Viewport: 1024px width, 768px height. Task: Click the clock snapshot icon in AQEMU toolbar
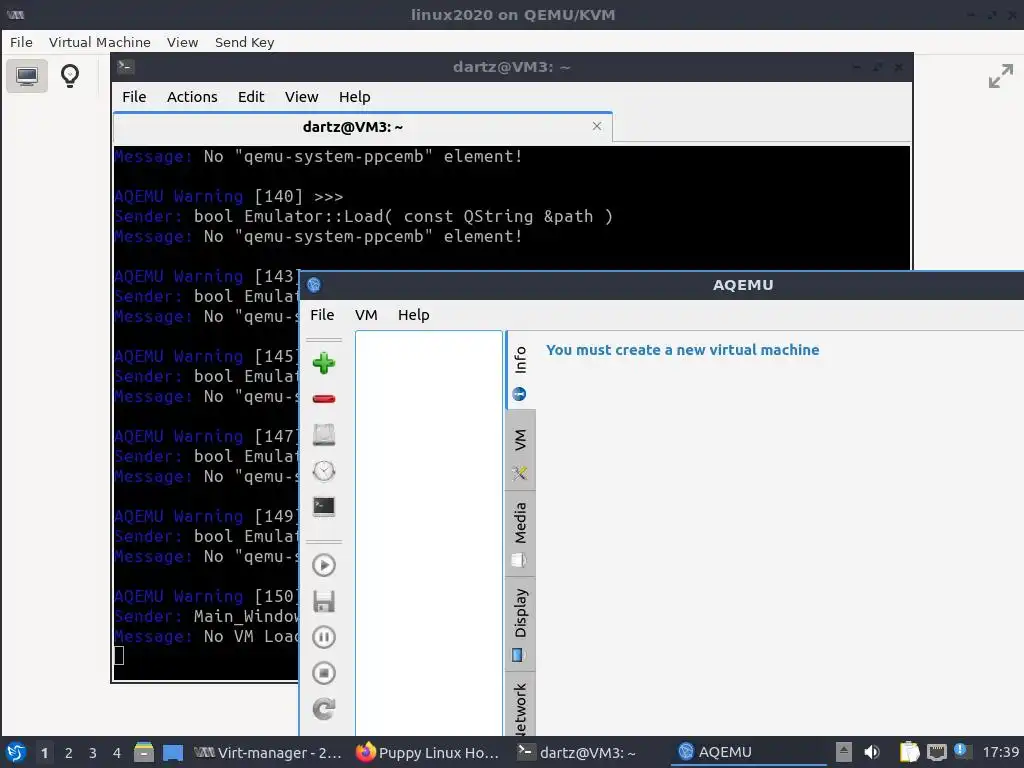pyautogui.click(x=324, y=471)
